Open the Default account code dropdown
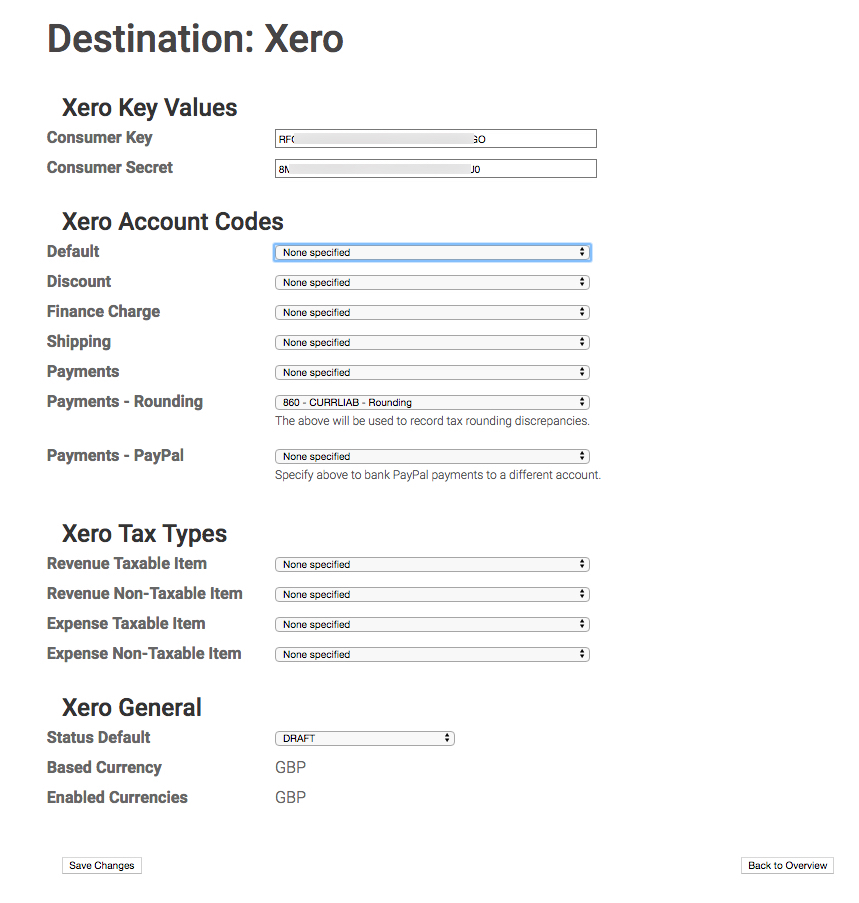Image resolution: width=859 pixels, height=903 pixels. (x=432, y=252)
